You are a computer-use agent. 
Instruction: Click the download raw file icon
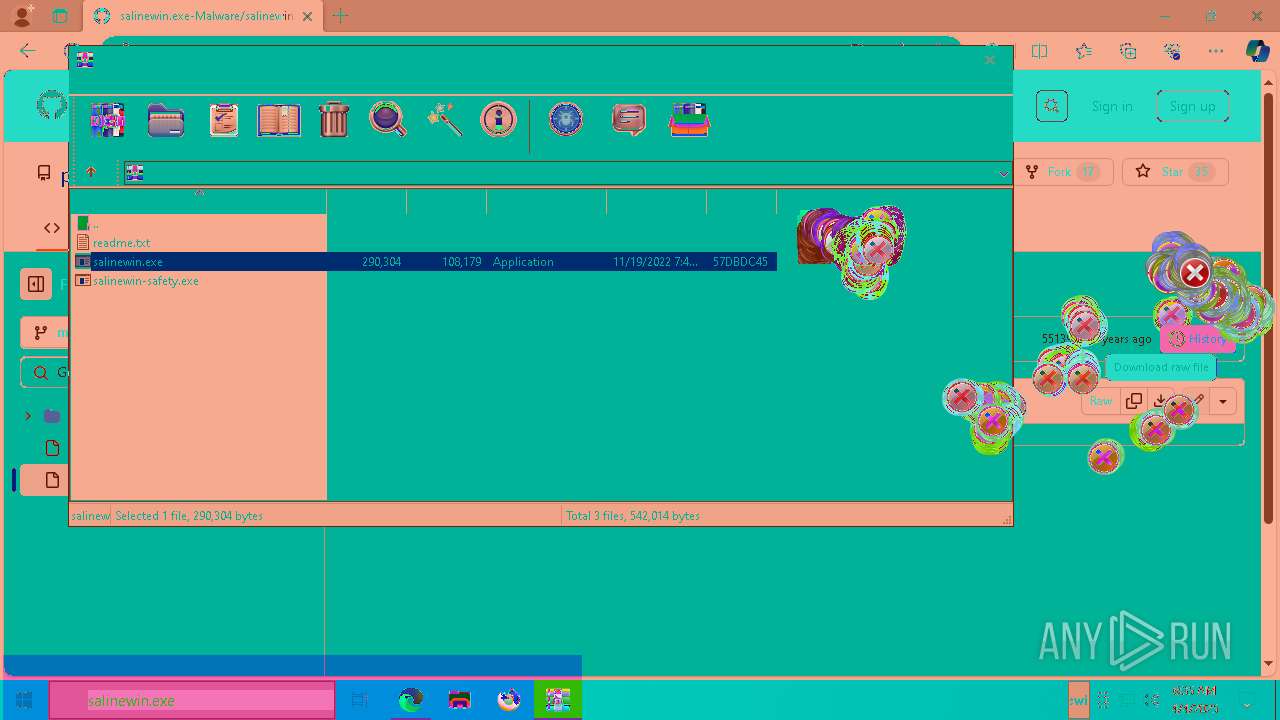[x=1160, y=401]
